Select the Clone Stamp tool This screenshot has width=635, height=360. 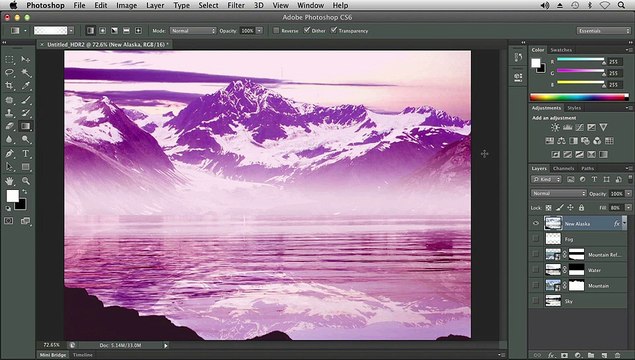9,113
